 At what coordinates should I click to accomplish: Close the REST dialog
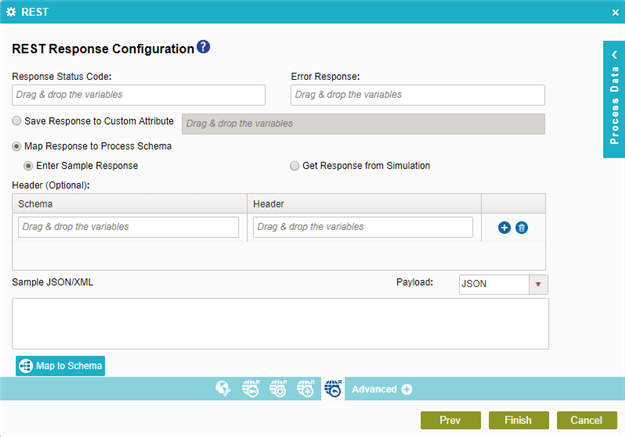pos(615,13)
